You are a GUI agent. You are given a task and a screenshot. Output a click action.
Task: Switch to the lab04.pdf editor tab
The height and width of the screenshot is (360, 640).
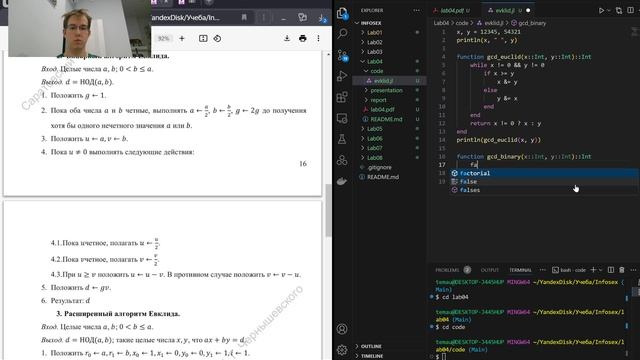pos(452,10)
